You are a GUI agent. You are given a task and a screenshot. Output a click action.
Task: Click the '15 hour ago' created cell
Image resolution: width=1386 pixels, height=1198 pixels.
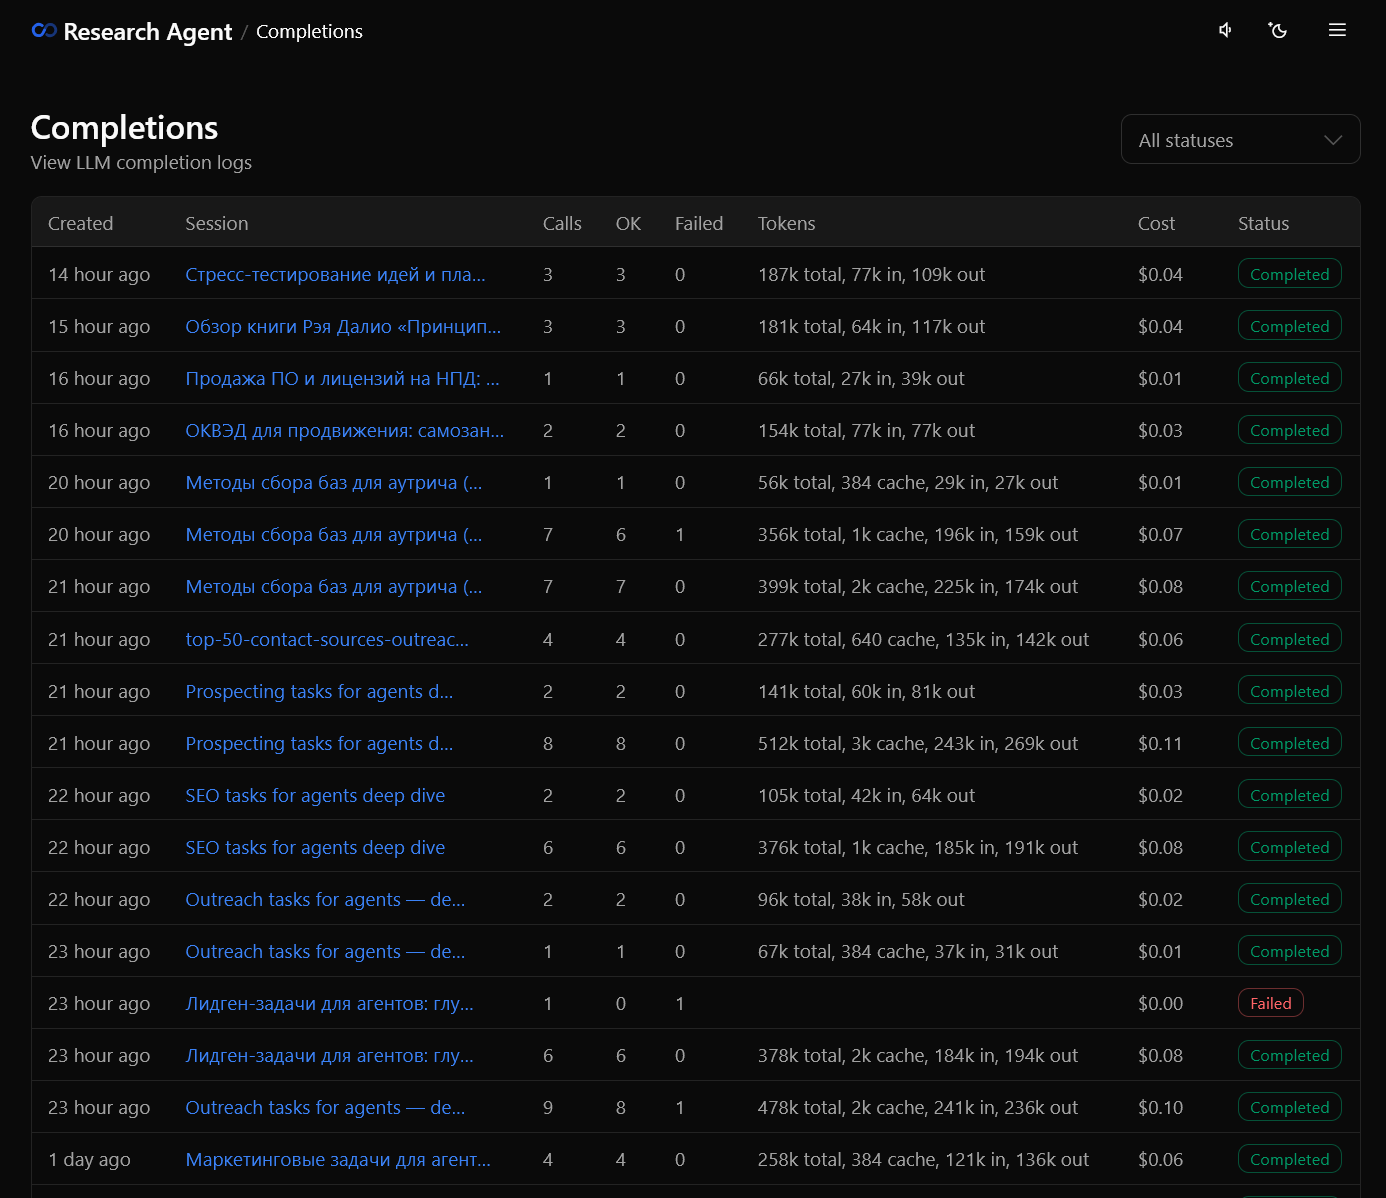pyautogui.click(x=99, y=327)
